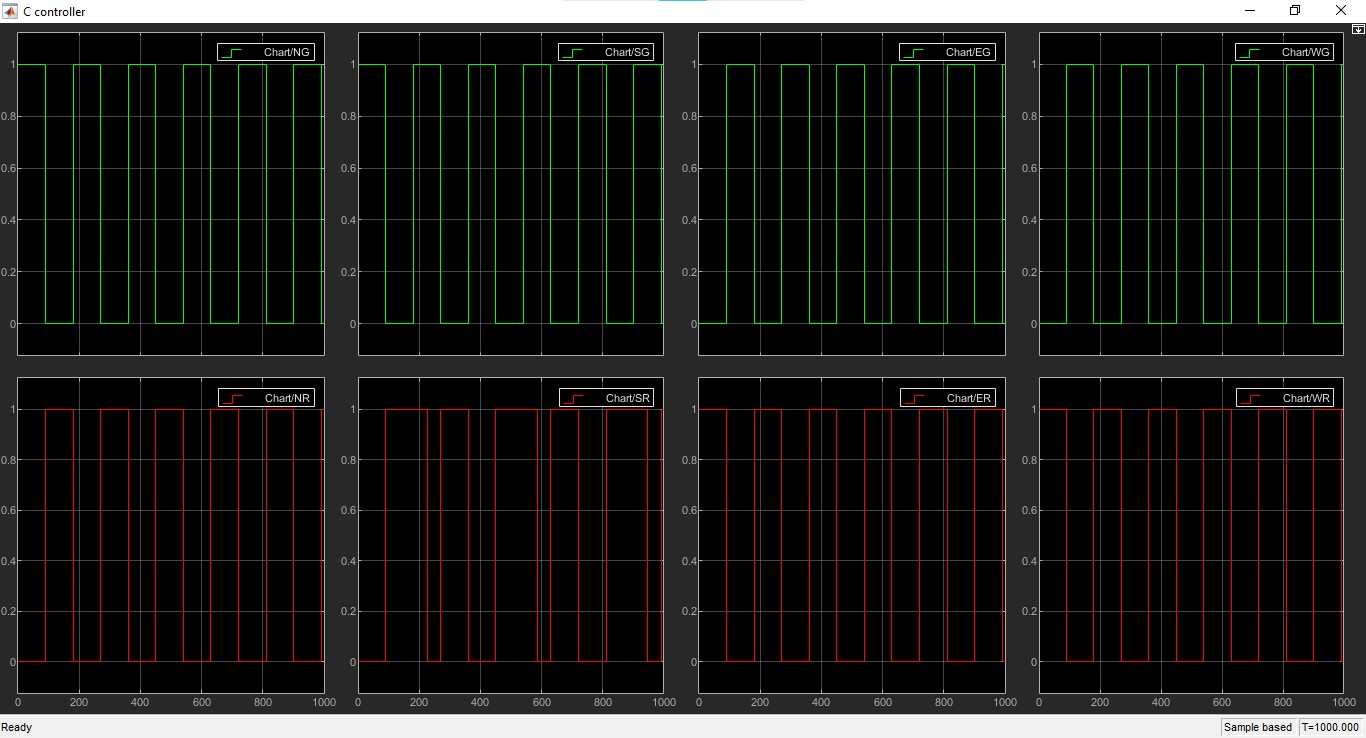
Task: Click the Sample based status bar pane
Action: [x=1259, y=727]
